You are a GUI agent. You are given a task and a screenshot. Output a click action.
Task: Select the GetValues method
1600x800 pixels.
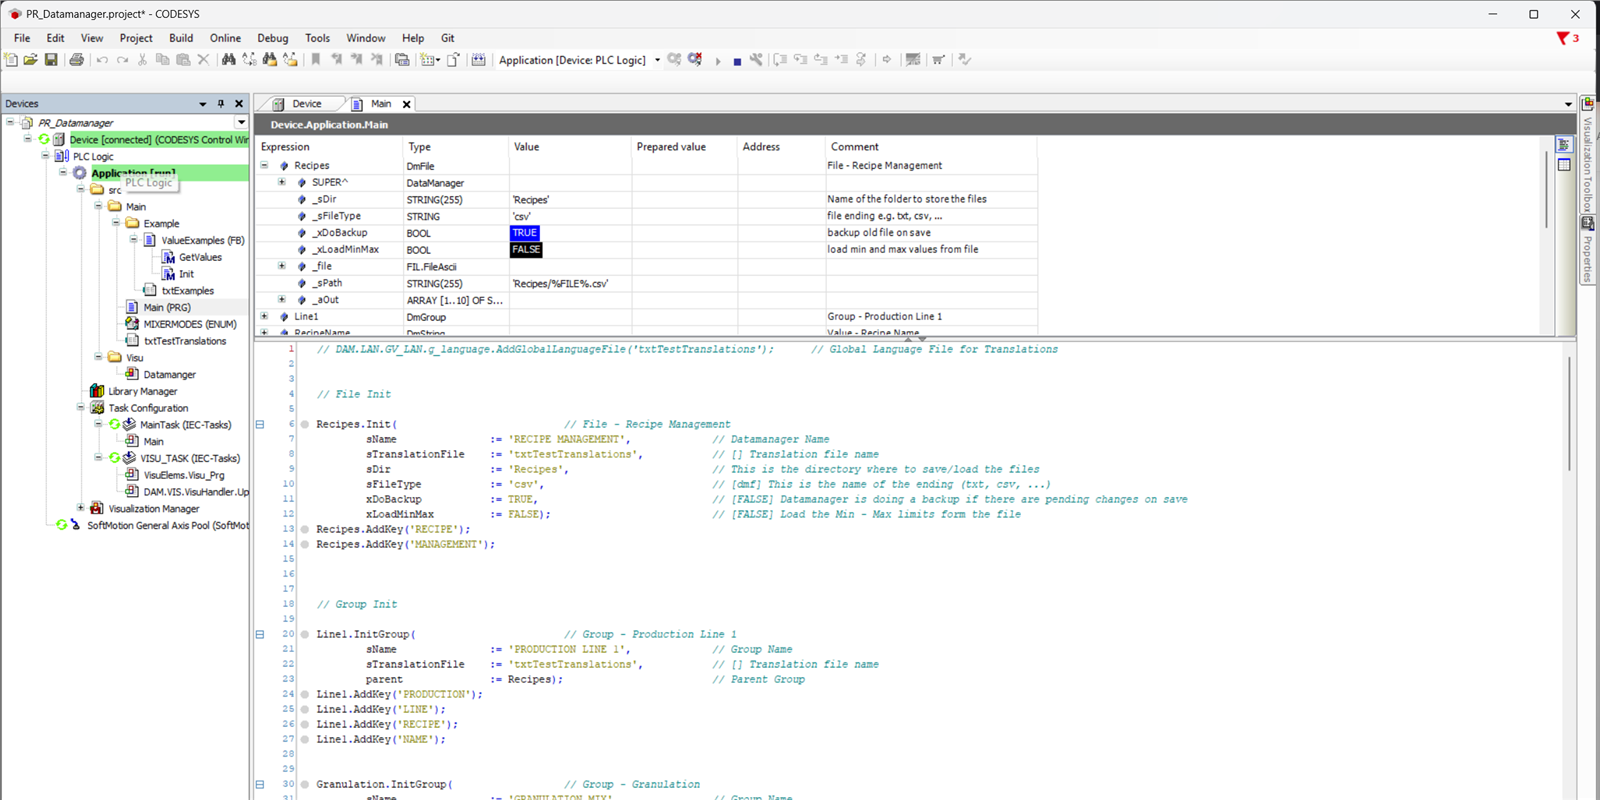[200, 257]
